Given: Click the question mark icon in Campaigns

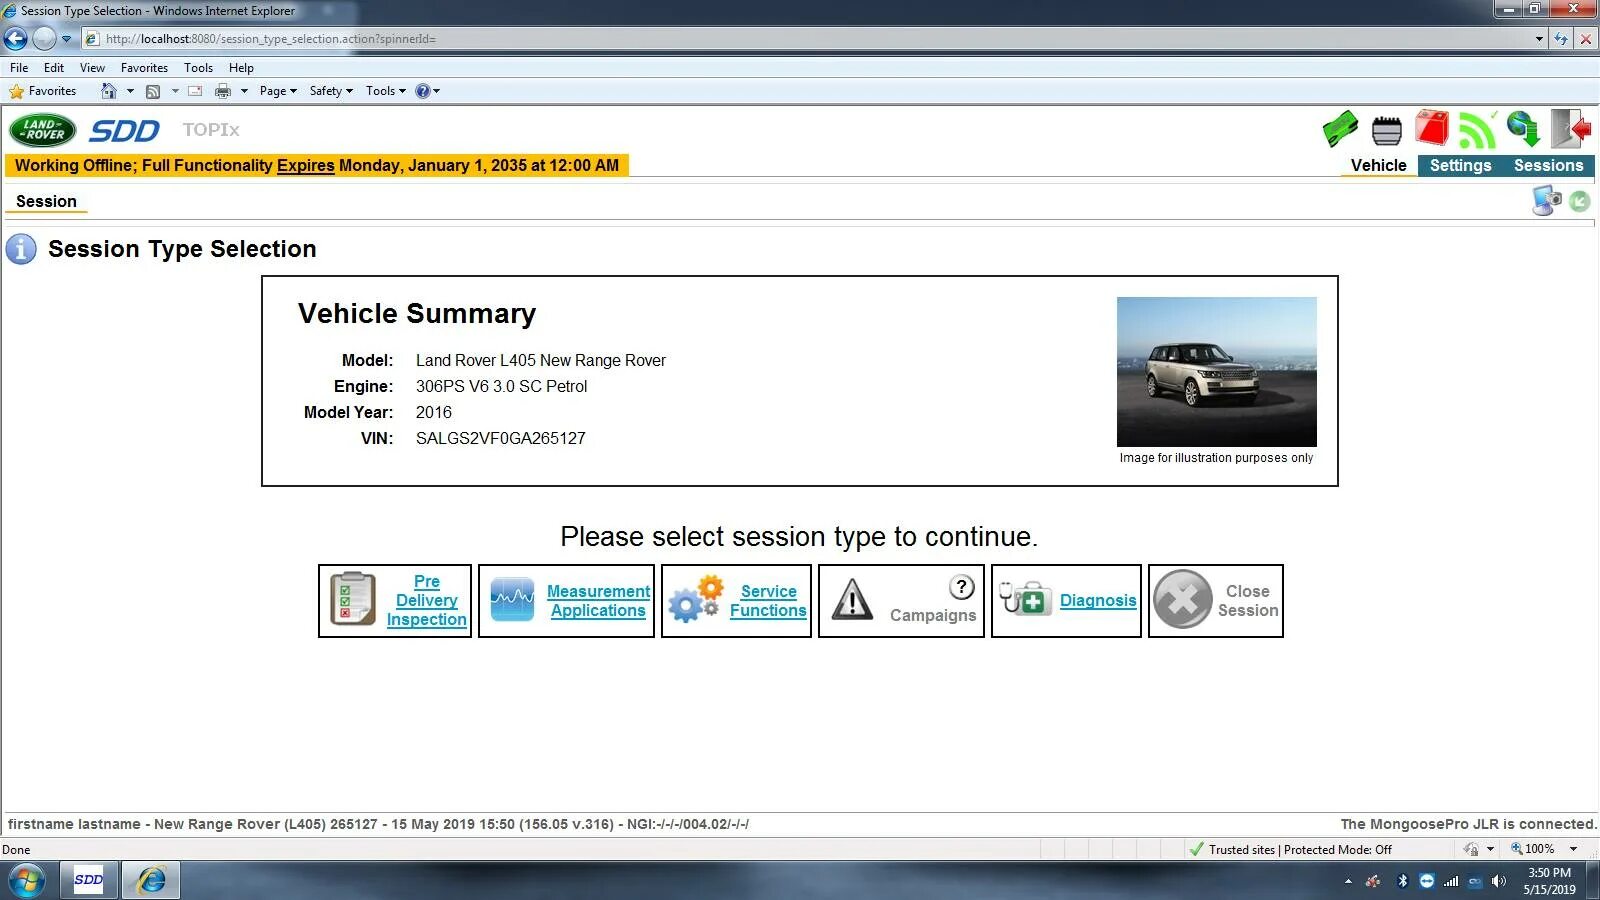Looking at the screenshot, I should (x=962, y=587).
